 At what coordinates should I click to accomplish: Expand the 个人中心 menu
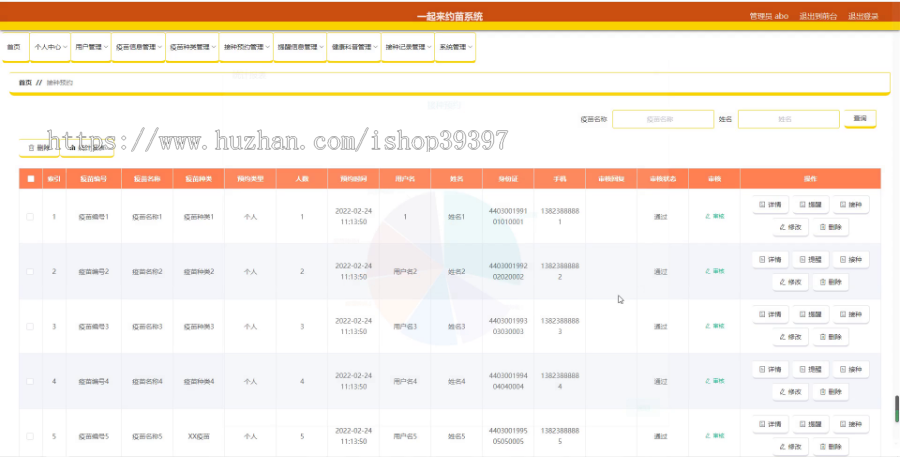coord(51,47)
